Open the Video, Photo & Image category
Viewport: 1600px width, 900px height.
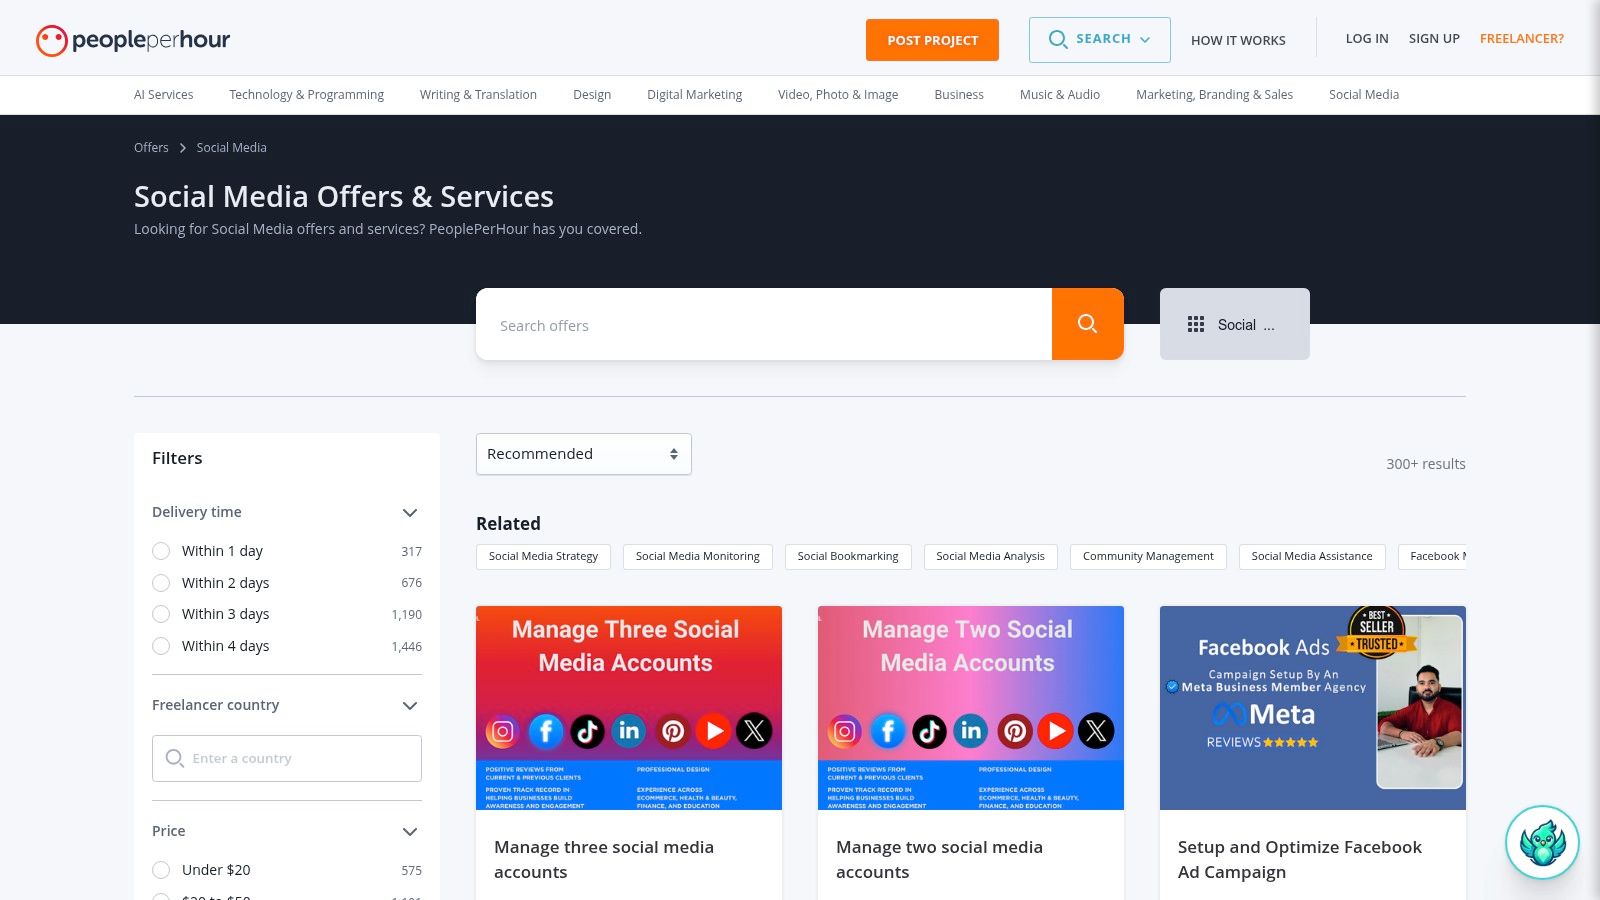(838, 95)
